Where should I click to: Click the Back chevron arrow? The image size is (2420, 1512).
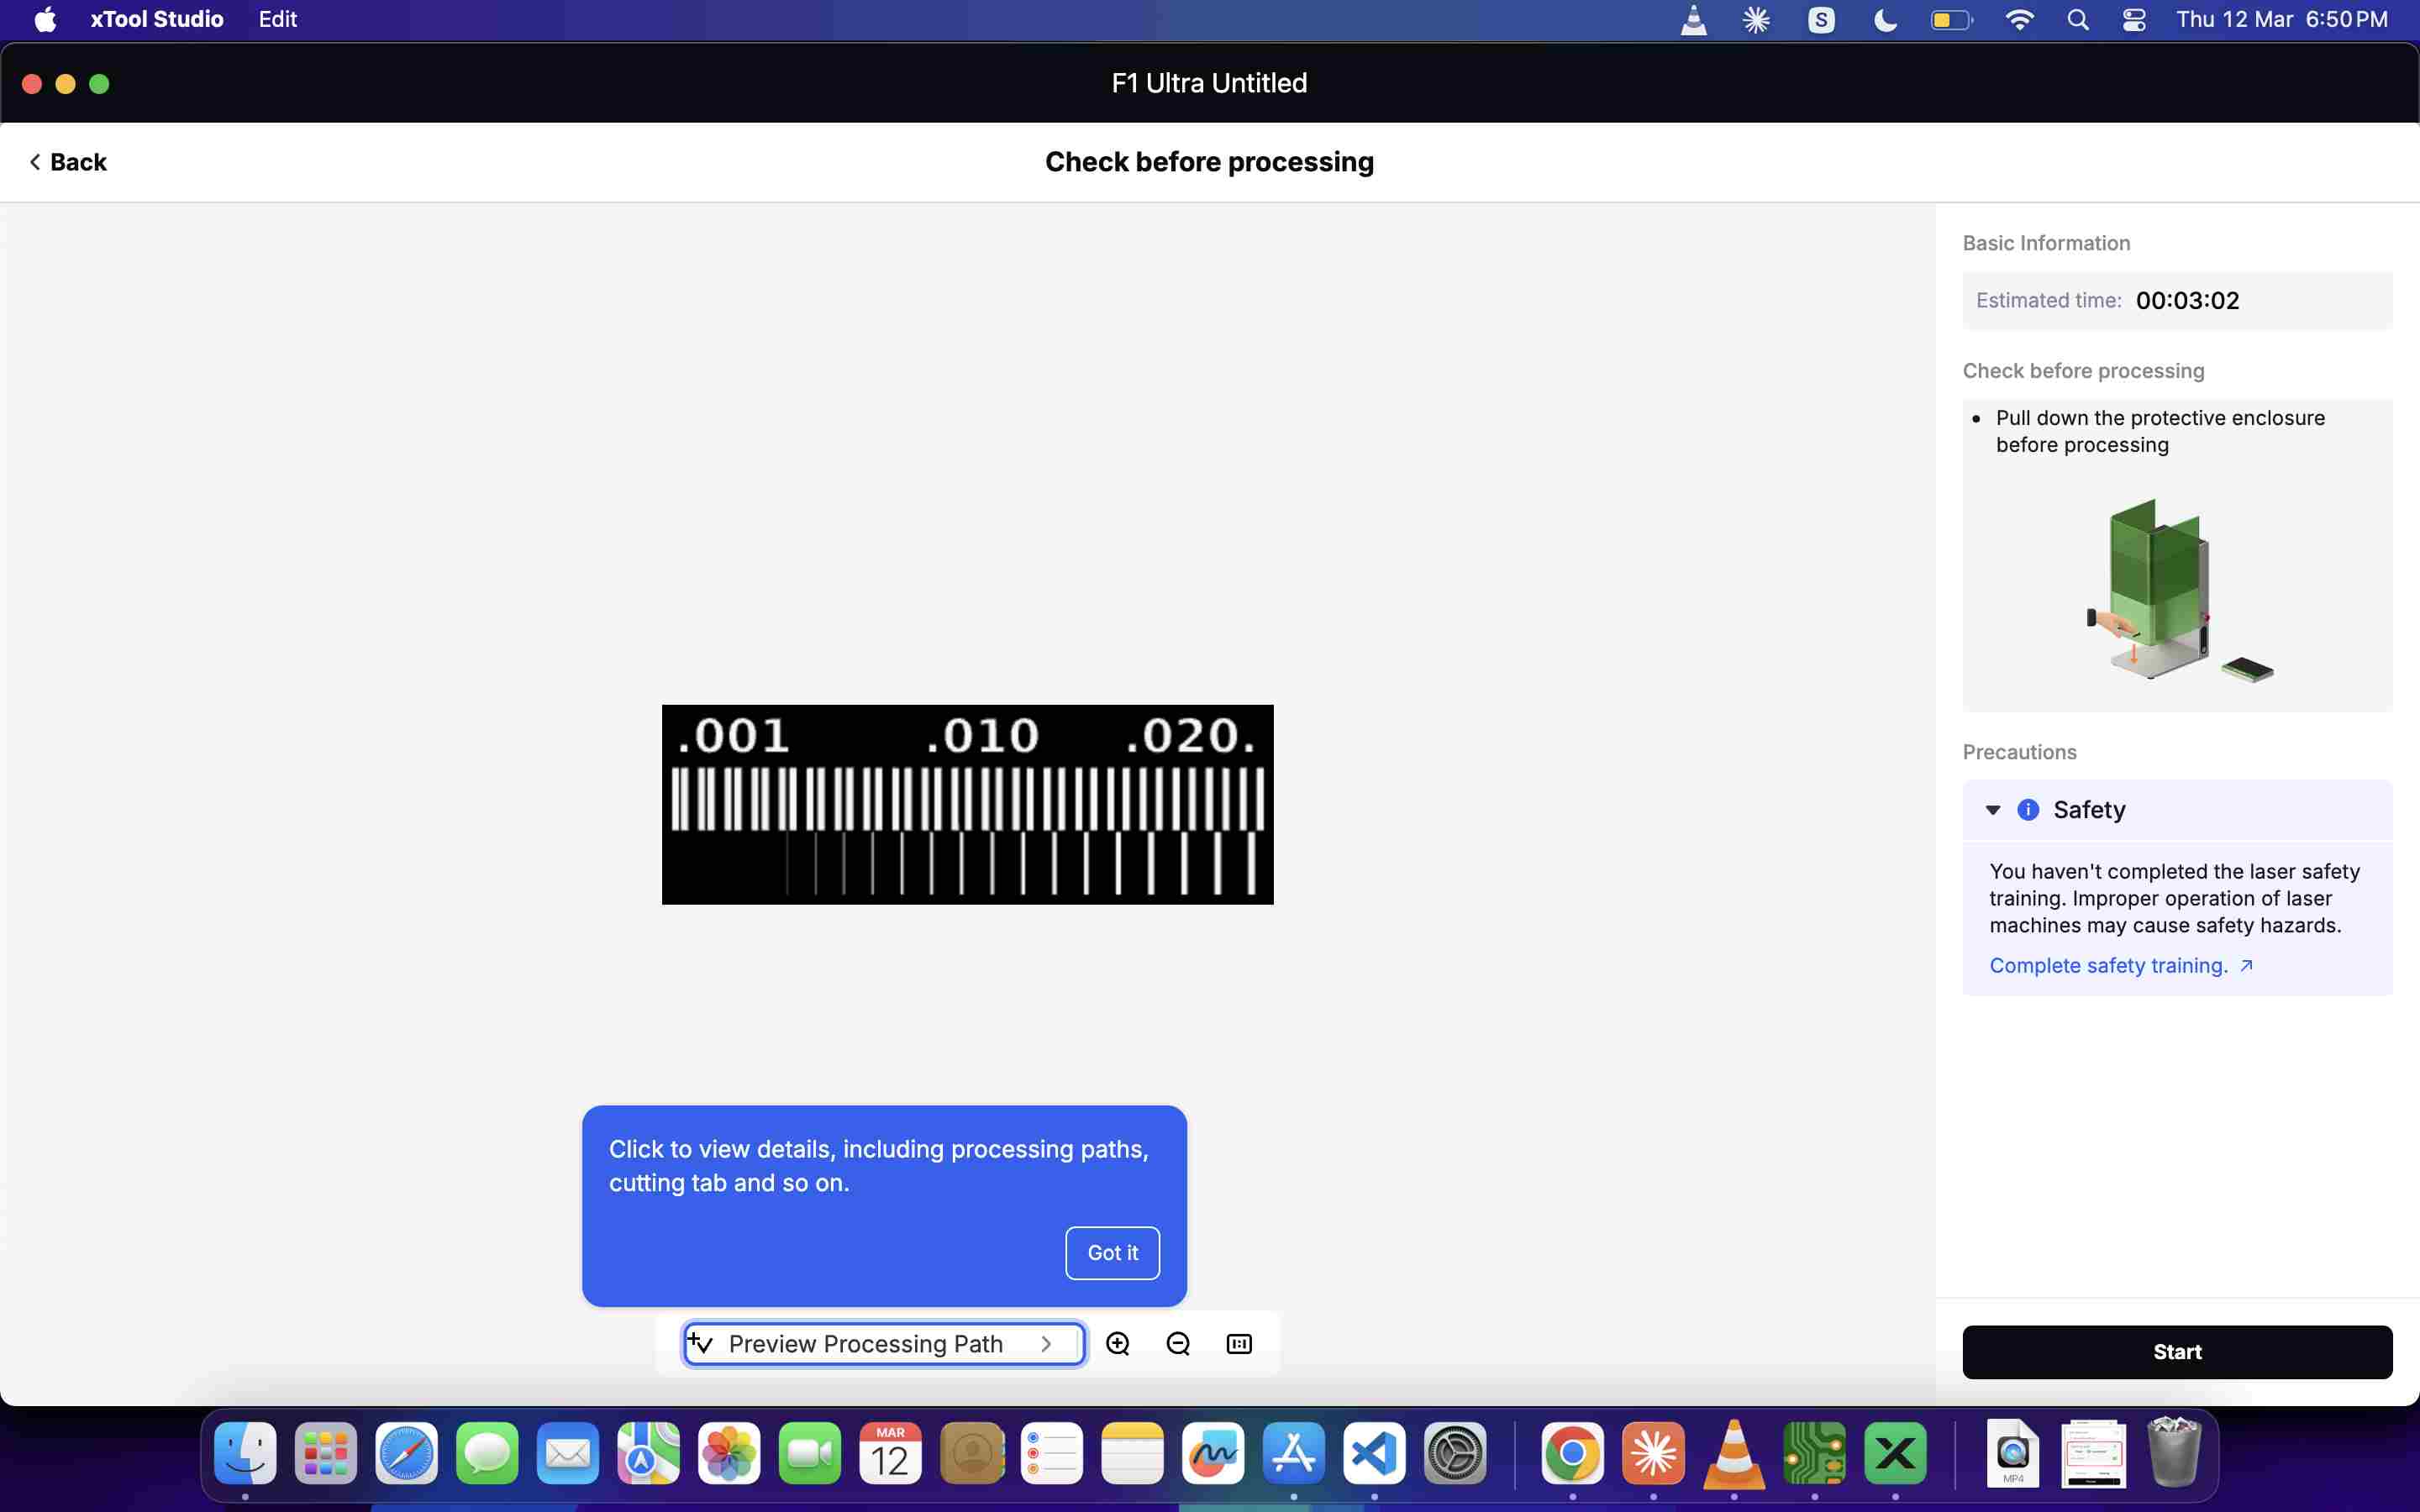(x=35, y=162)
